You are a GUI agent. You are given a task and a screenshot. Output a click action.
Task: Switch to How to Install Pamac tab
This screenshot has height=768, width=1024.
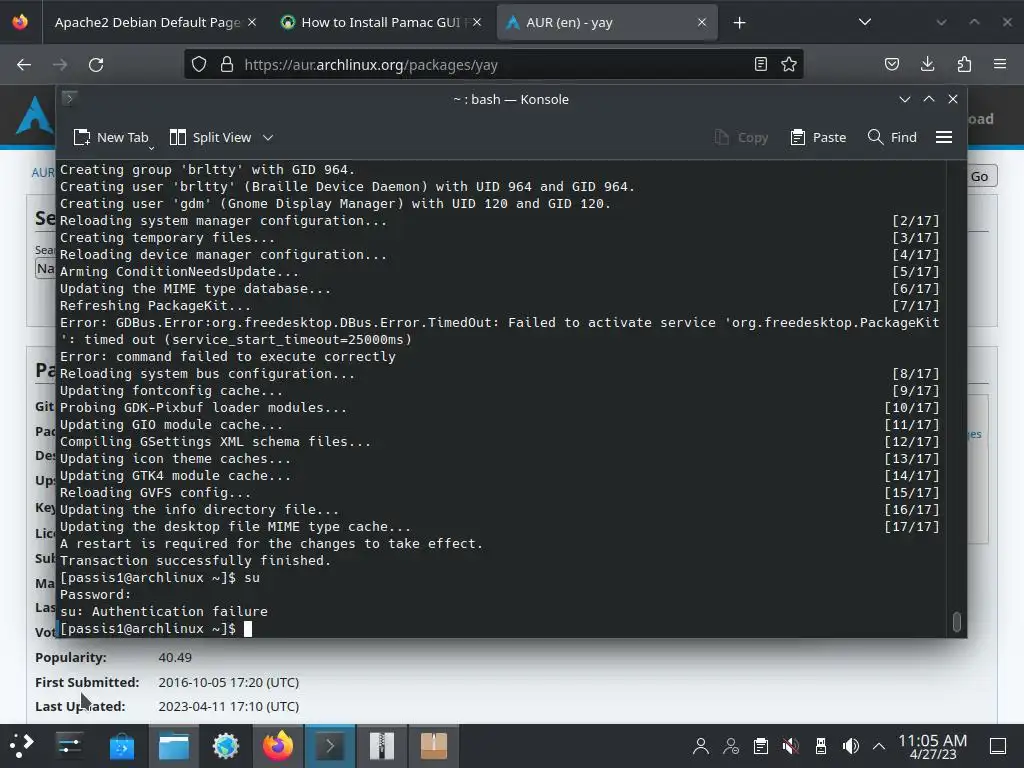click(380, 22)
